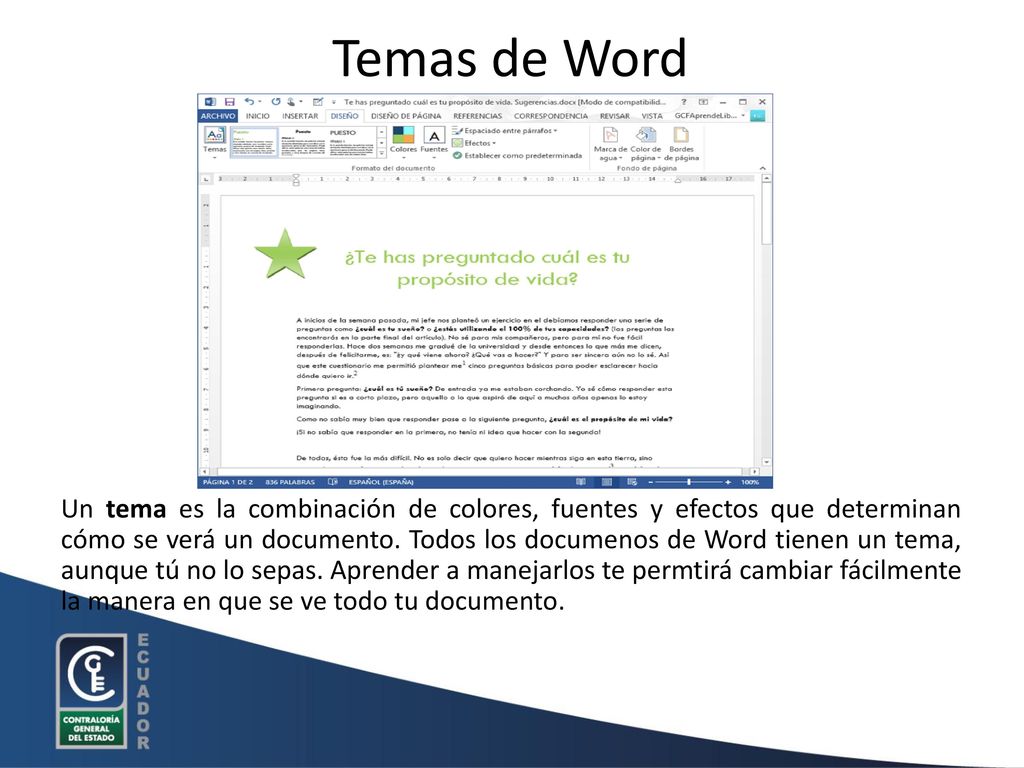Click the horizontal scrollbar right arrow
The image size is (1024, 768).
click(x=755, y=471)
